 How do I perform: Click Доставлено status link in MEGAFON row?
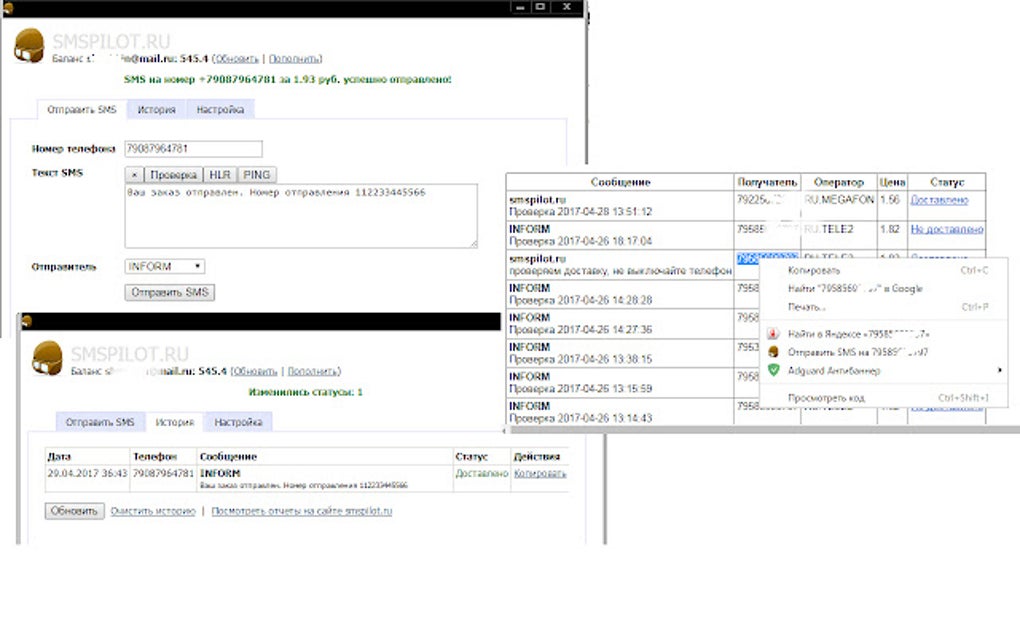click(939, 200)
